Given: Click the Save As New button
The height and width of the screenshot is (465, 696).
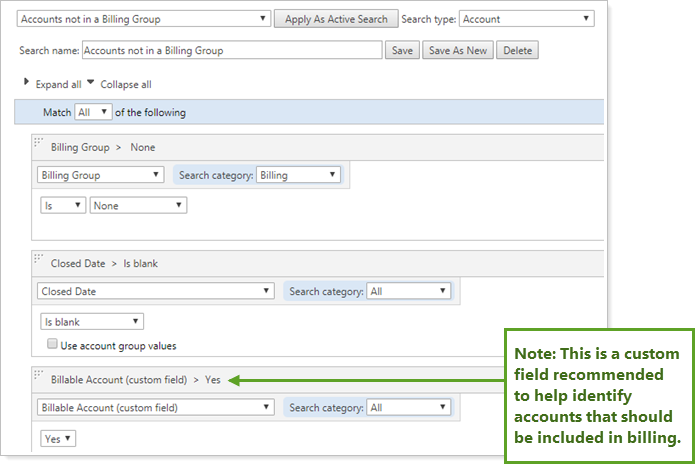Looking at the screenshot, I should pyautogui.click(x=458, y=51).
